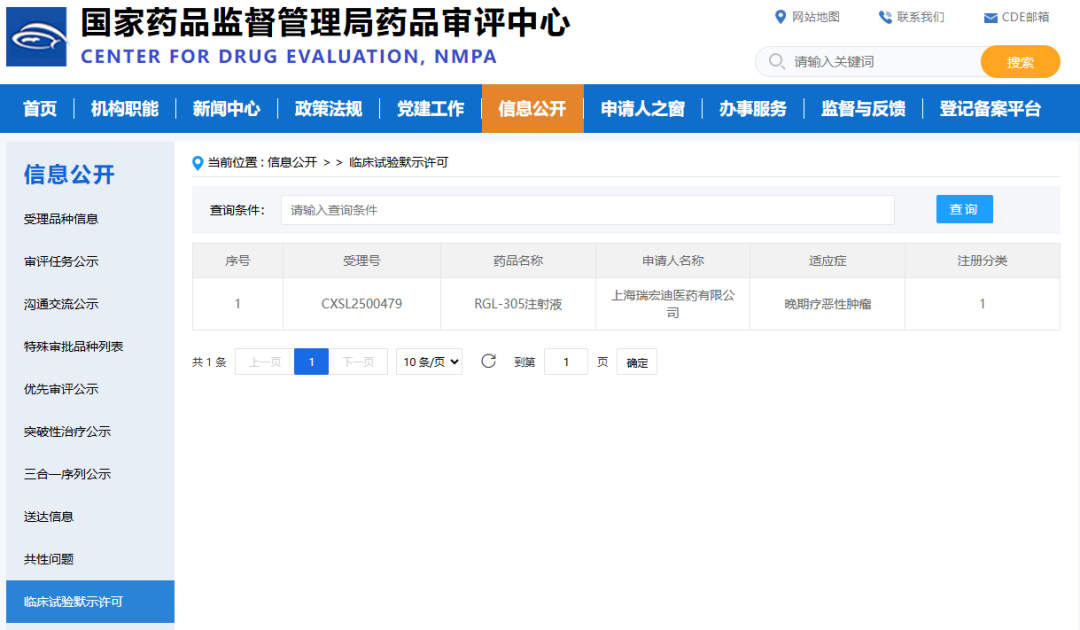This screenshot has height=630, width=1080.
Task: Open the 政策法规 menu
Action: tap(329, 109)
